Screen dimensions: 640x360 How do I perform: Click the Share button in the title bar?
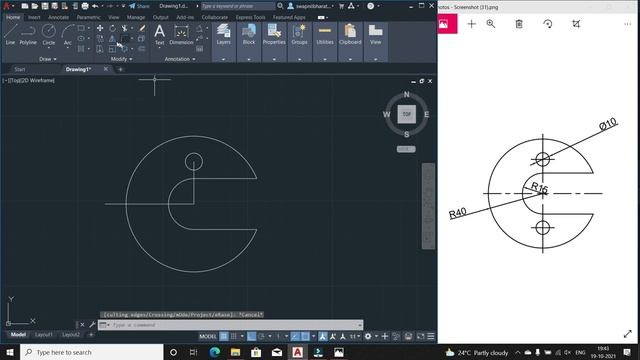(139, 6)
